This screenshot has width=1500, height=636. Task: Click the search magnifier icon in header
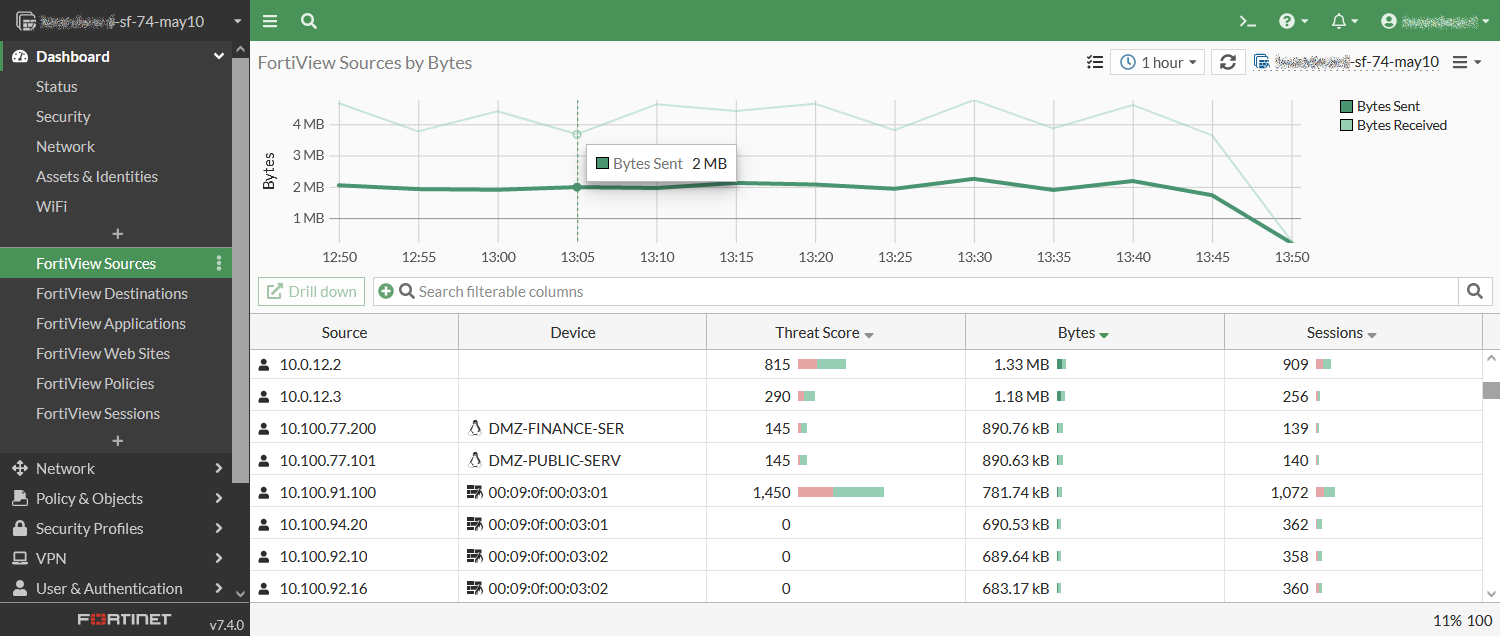(x=309, y=21)
